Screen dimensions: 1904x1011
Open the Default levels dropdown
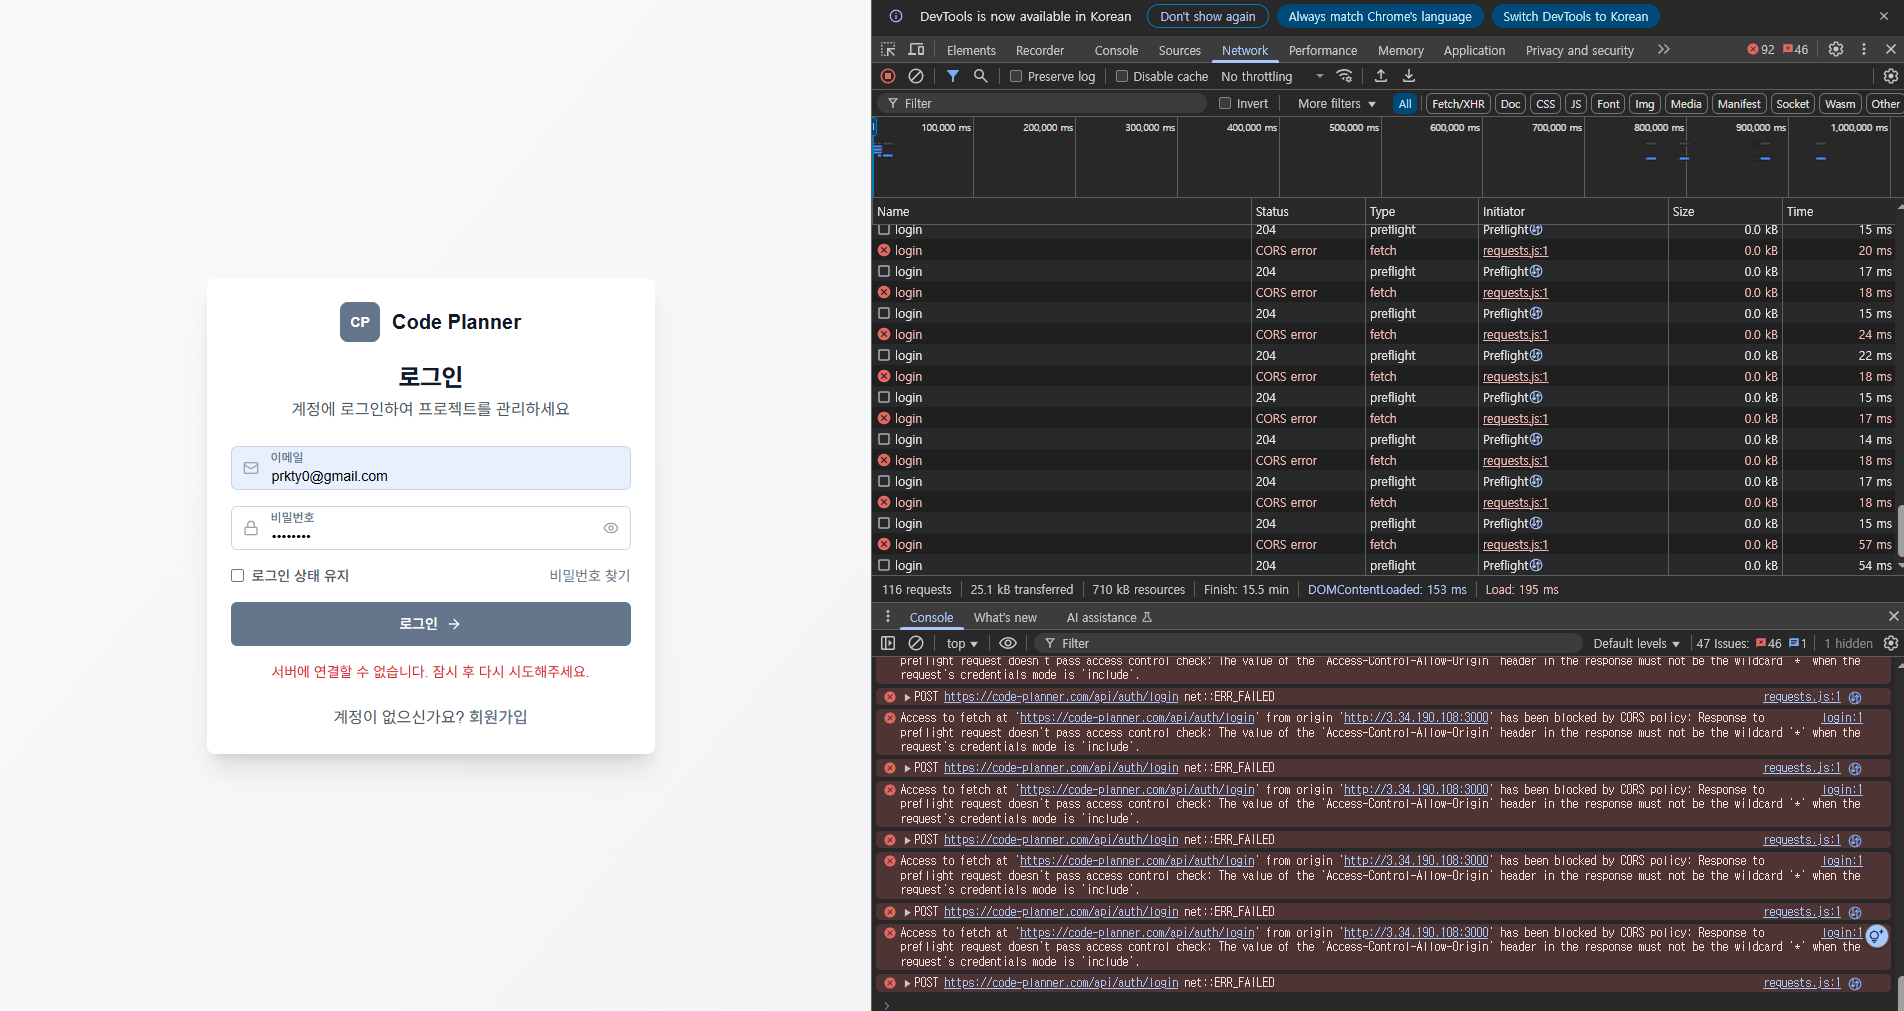1637,643
